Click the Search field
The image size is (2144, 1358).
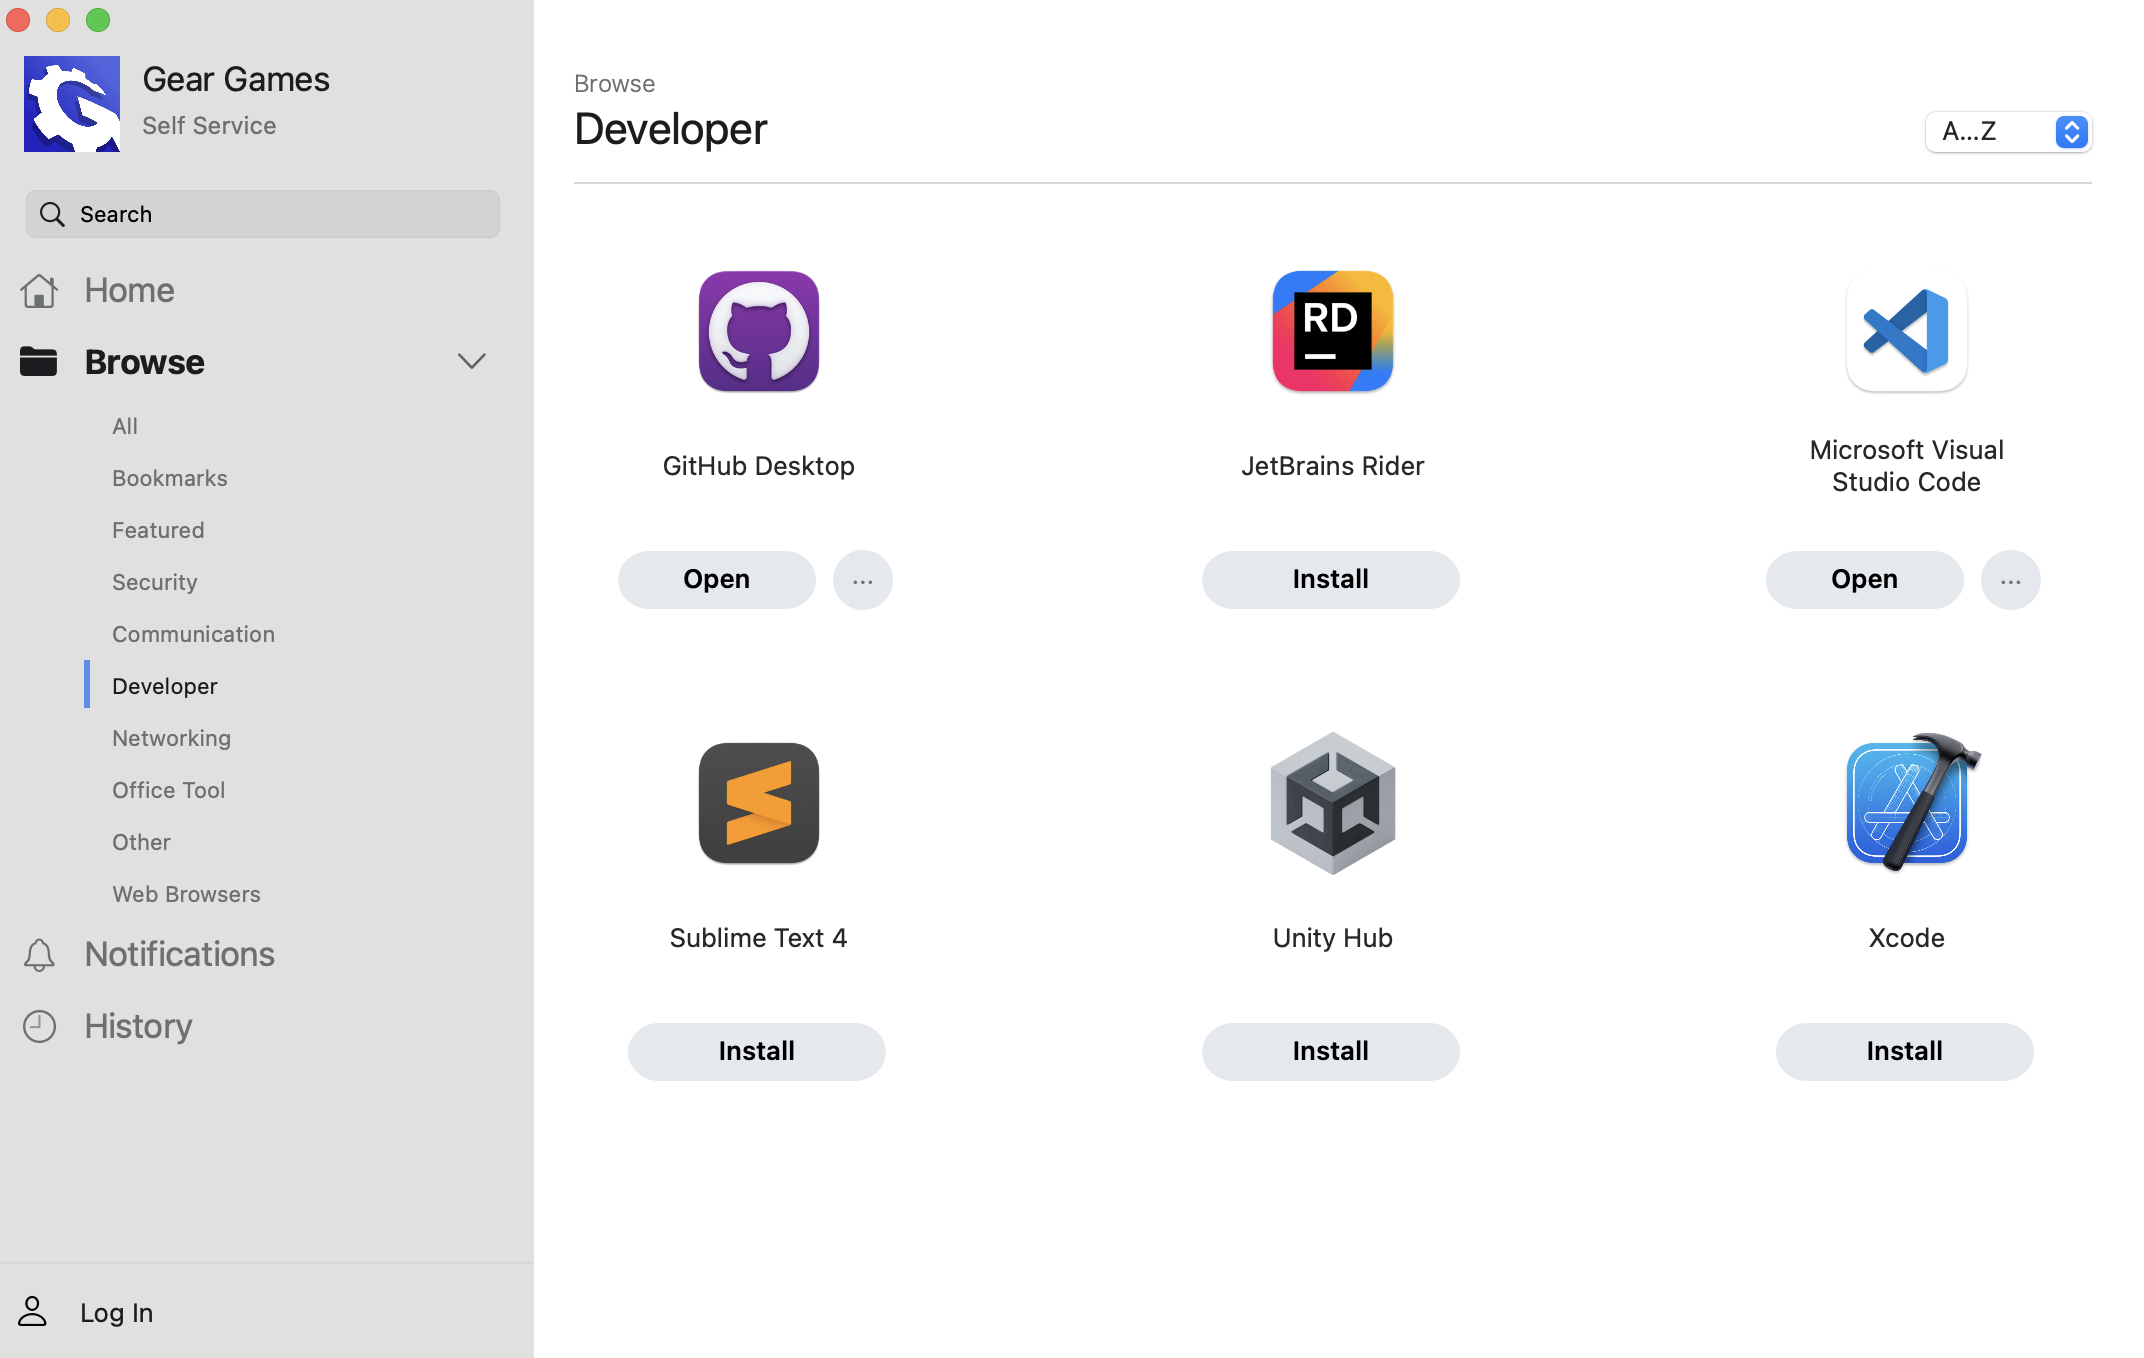(x=262, y=214)
